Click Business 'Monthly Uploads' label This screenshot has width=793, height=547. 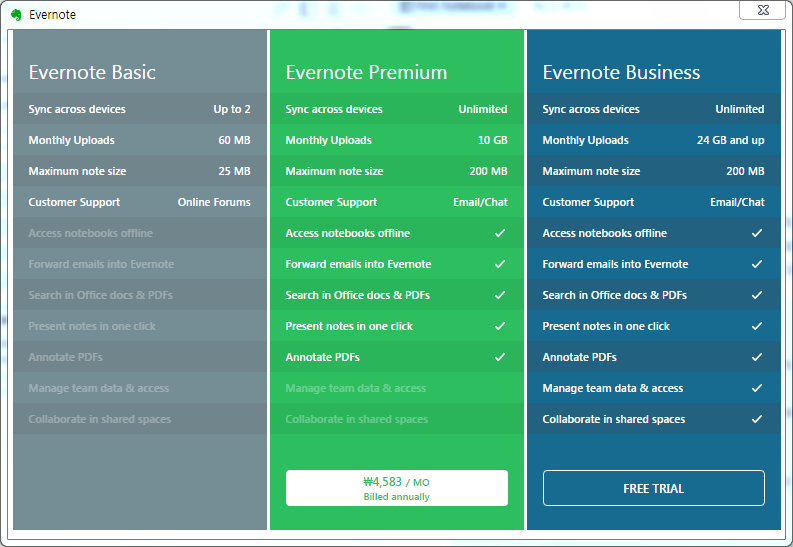pyautogui.click(x=585, y=140)
